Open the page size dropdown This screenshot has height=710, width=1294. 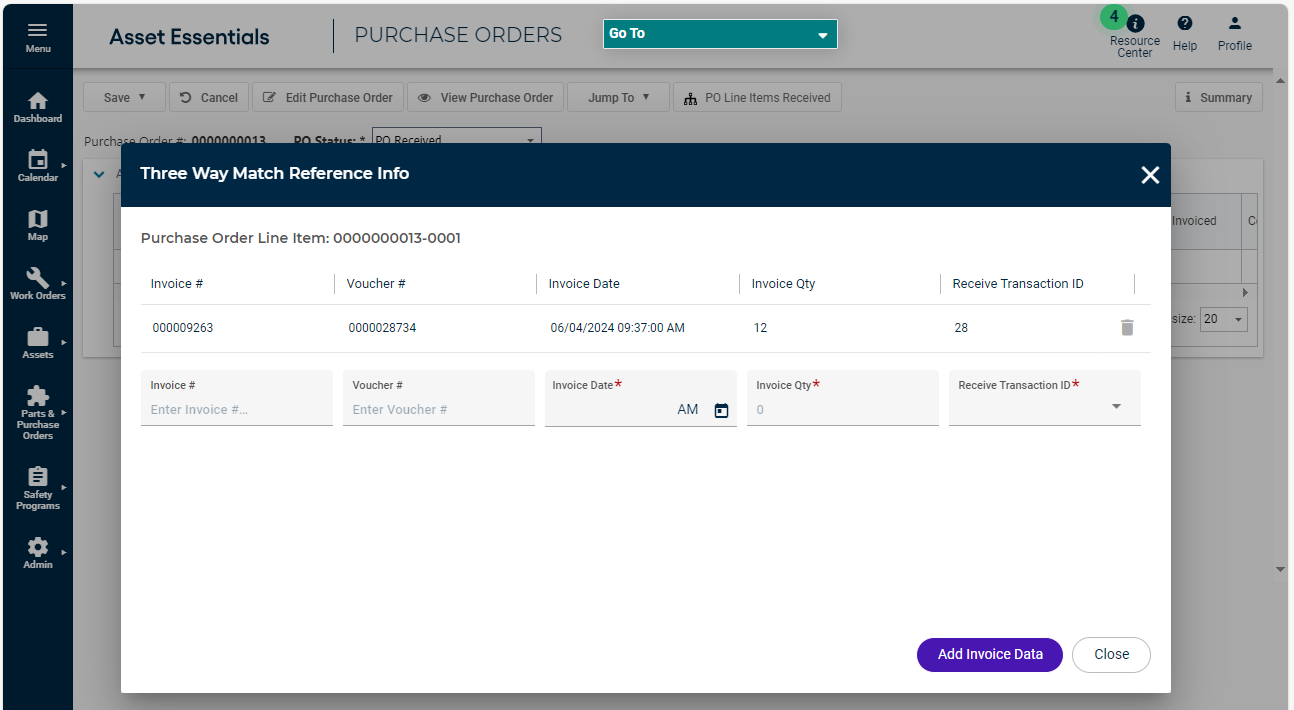(1224, 319)
